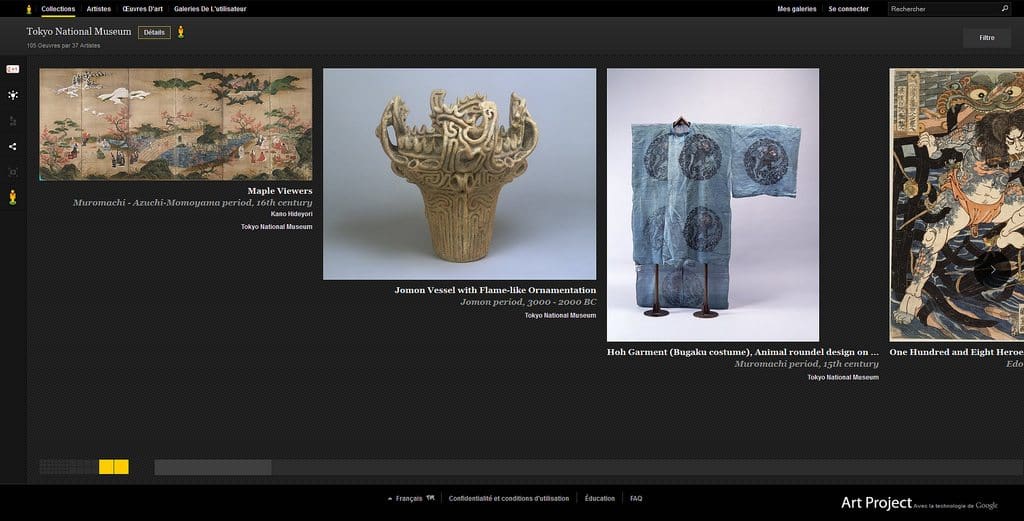Click the 'Jomon period, 3000 - 2000 BC' date text
The height and width of the screenshot is (521, 1024).
[x=528, y=302]
